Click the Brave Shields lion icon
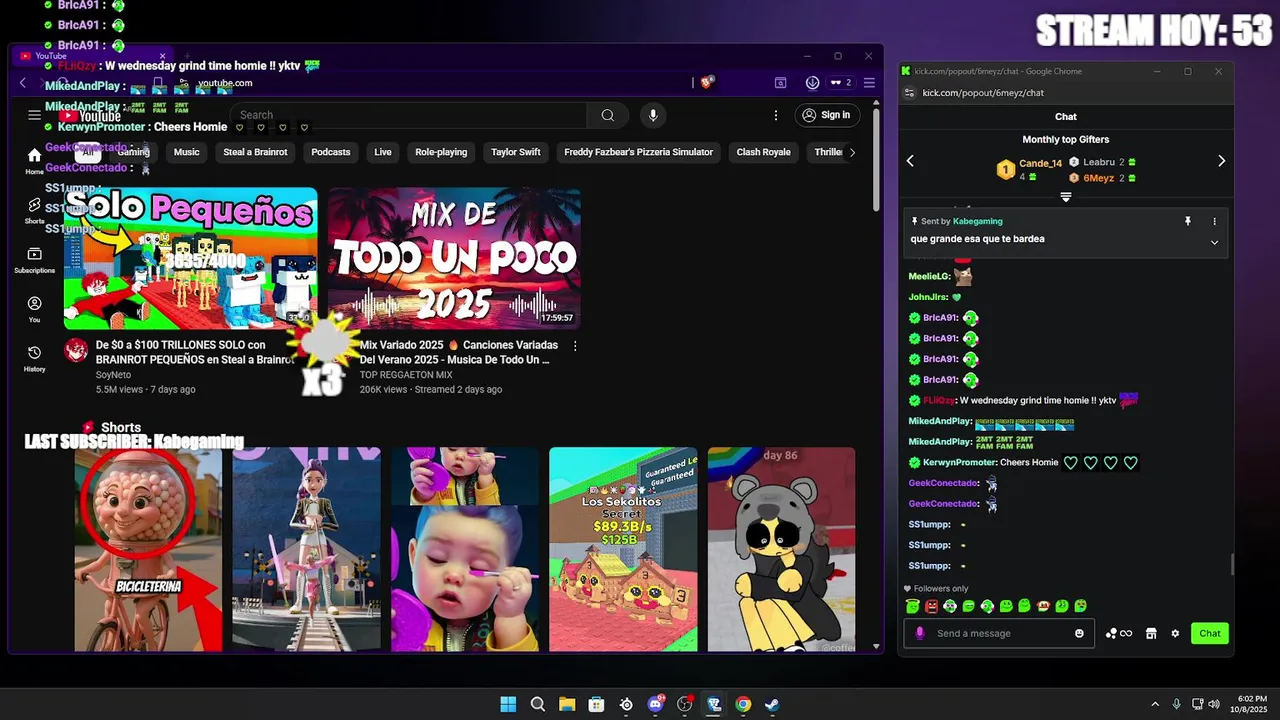1280x720 pixels. (707, 83)
